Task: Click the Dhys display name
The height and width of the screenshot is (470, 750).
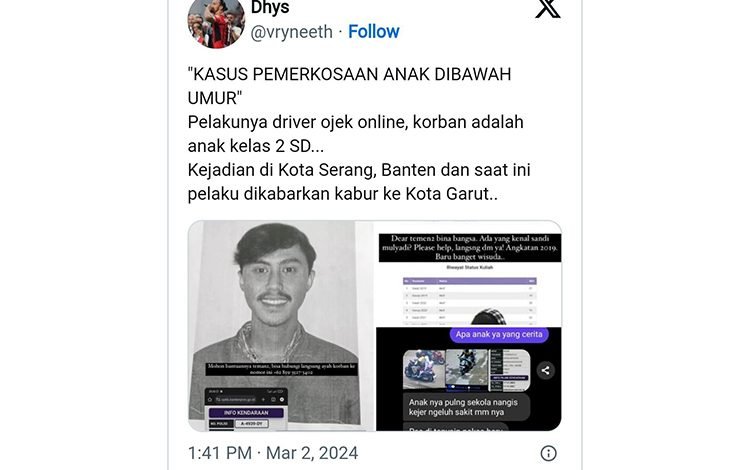Action: coord(270,8)
